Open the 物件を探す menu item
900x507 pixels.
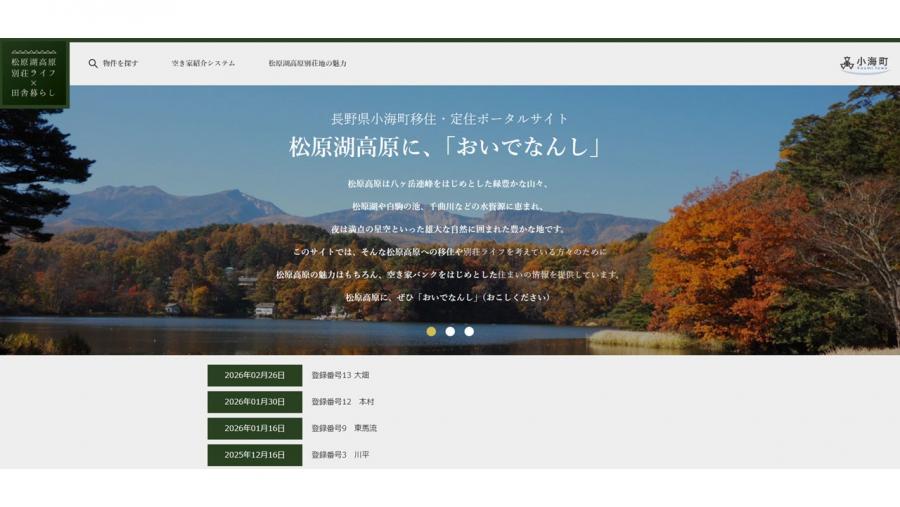121,64
